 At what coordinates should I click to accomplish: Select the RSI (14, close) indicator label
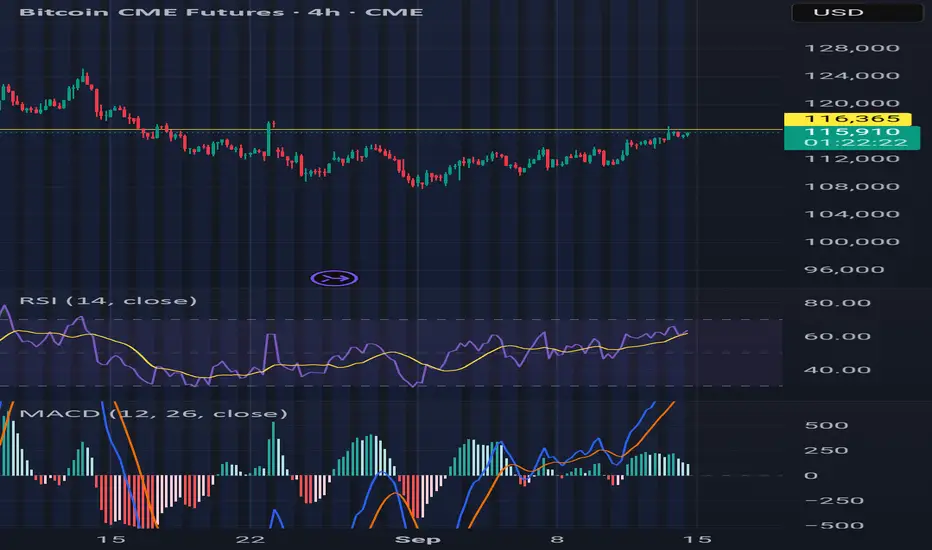tap(108, 300)
